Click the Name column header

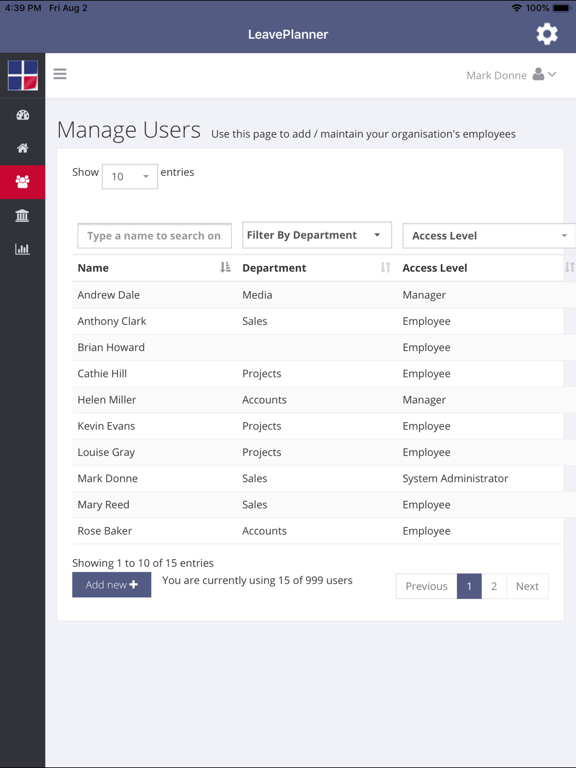(x=93, y=268)
